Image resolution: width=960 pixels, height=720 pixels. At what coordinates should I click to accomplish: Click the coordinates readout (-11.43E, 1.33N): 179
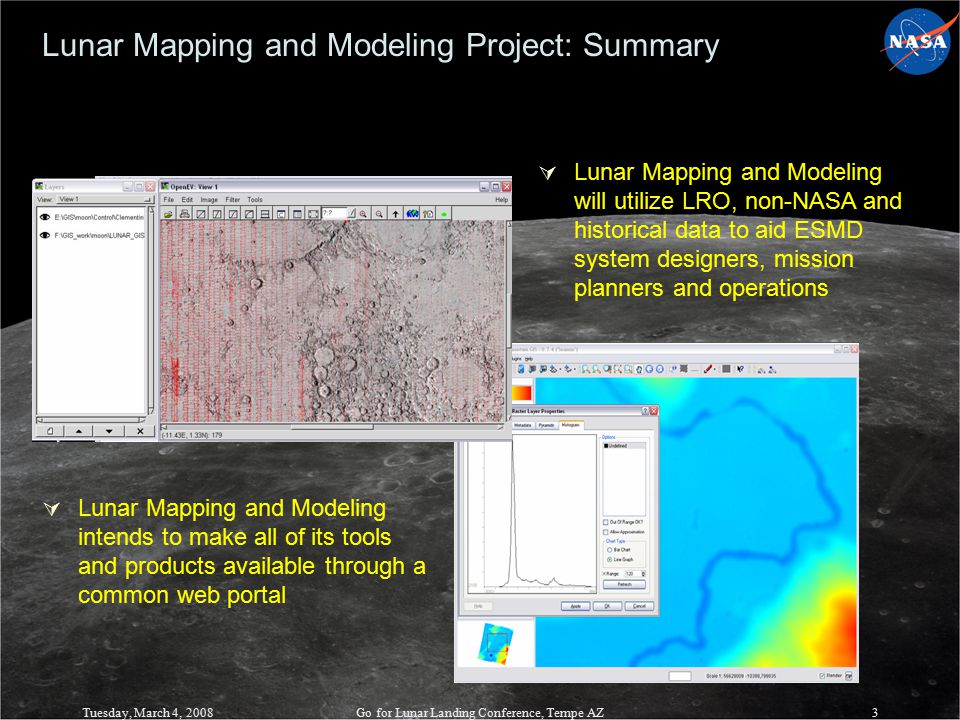coord(192,435)
